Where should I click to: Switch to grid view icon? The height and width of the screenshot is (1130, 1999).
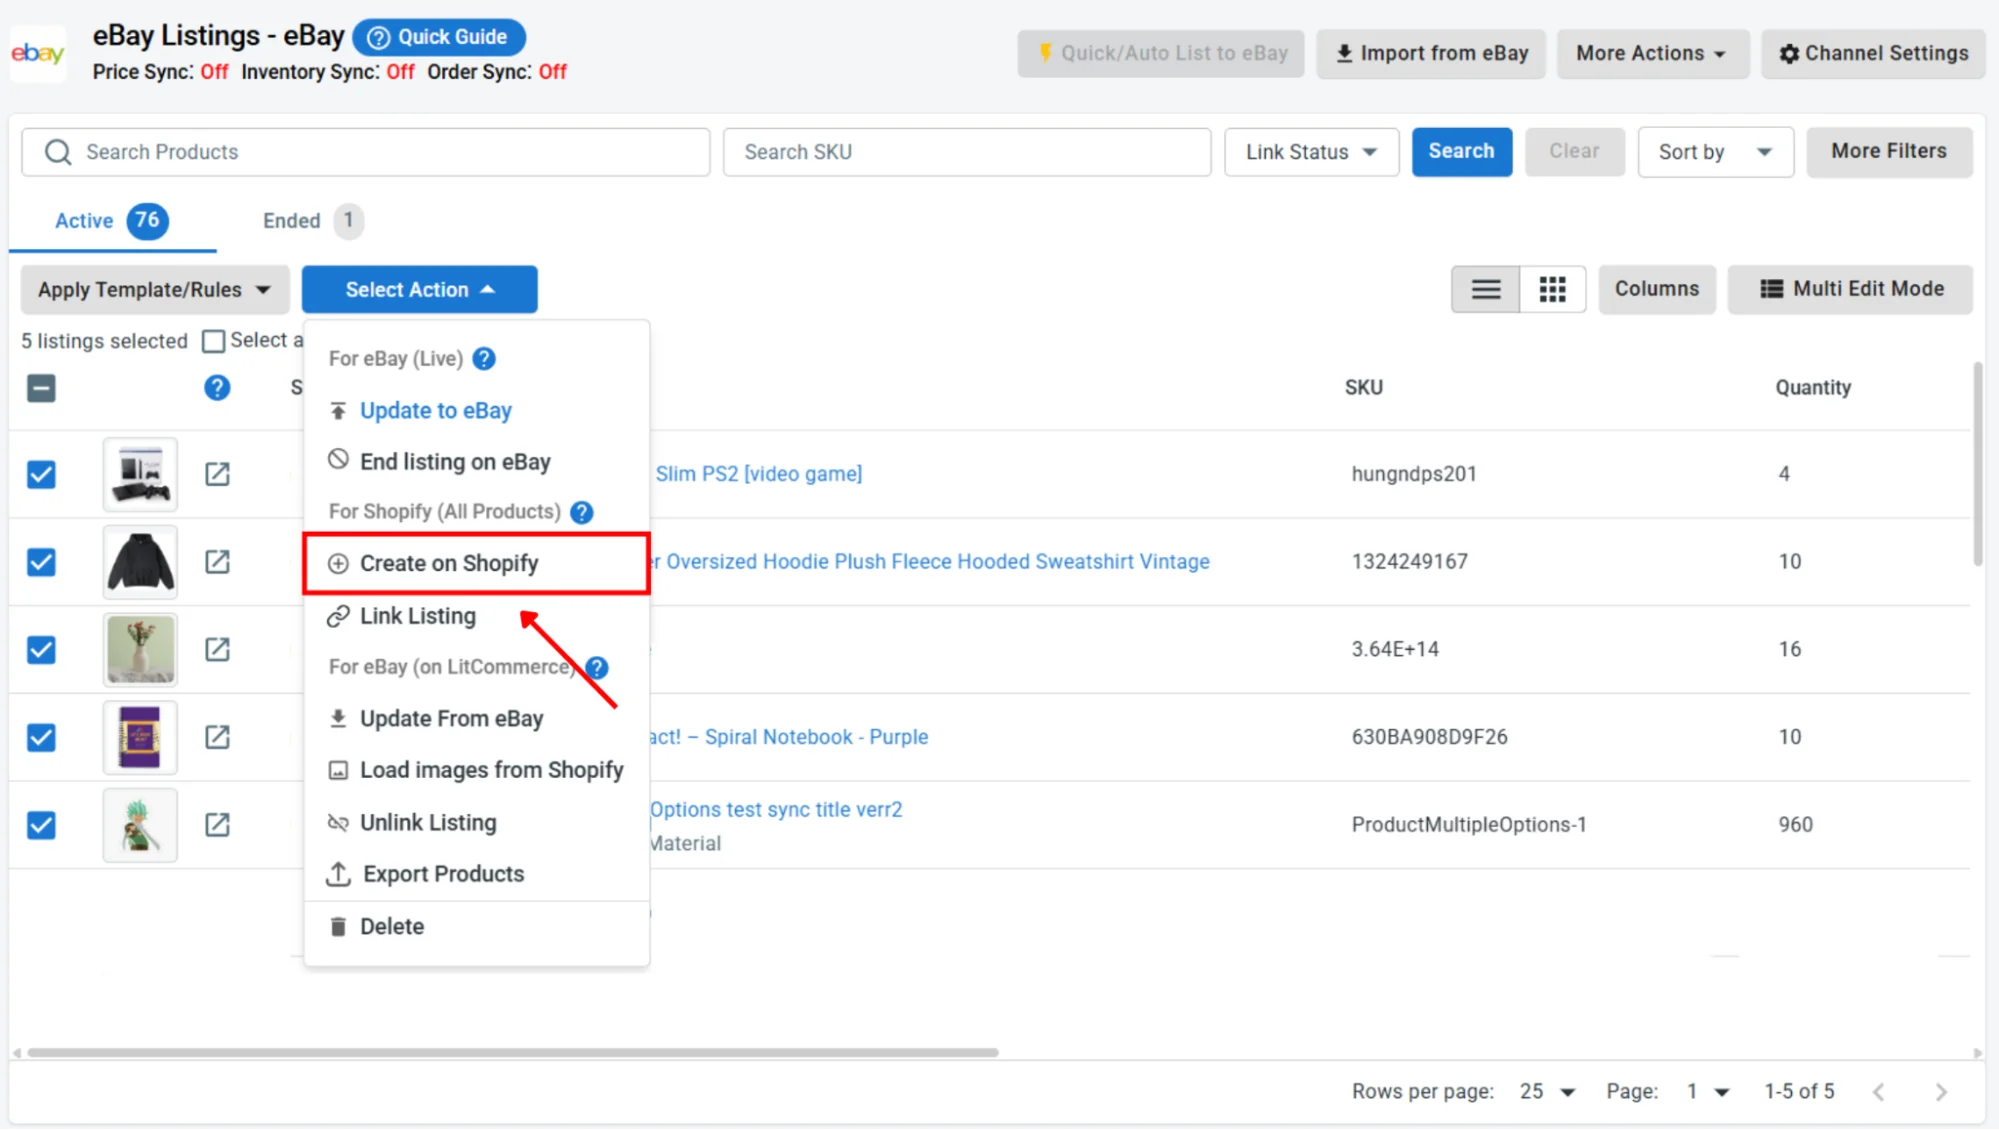click(x=1552, y=289)
